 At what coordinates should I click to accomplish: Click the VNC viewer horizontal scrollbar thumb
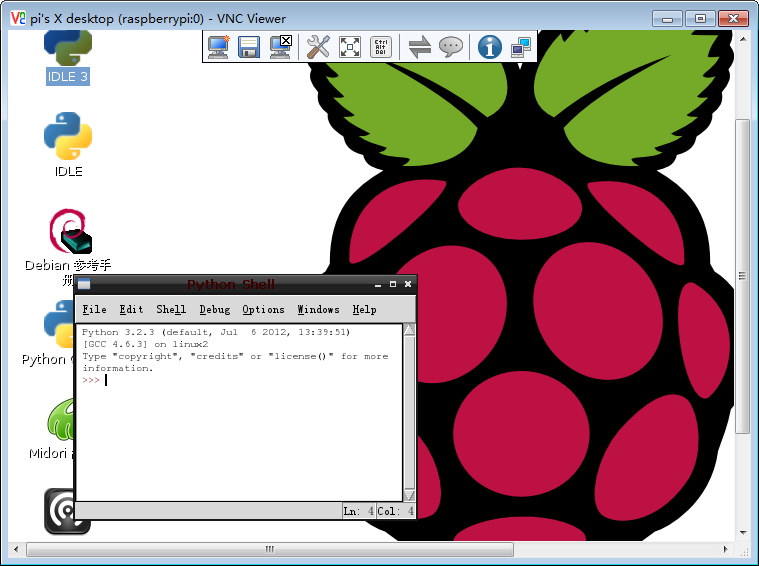click(270, 549)
